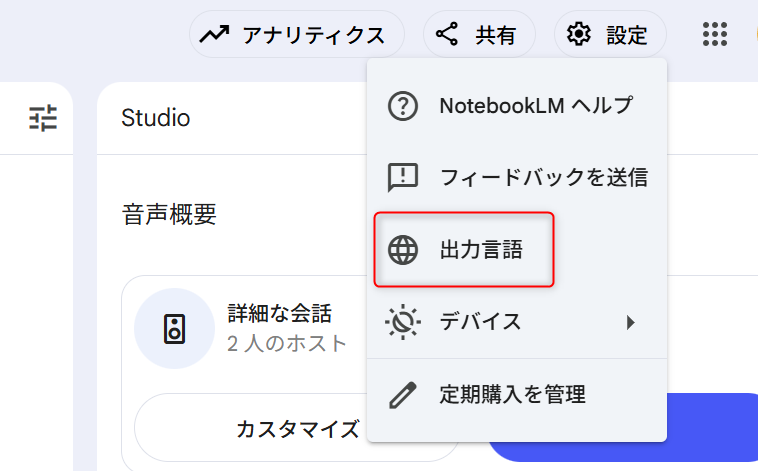Select NotebookLM ヘルプ menu item

517,106
